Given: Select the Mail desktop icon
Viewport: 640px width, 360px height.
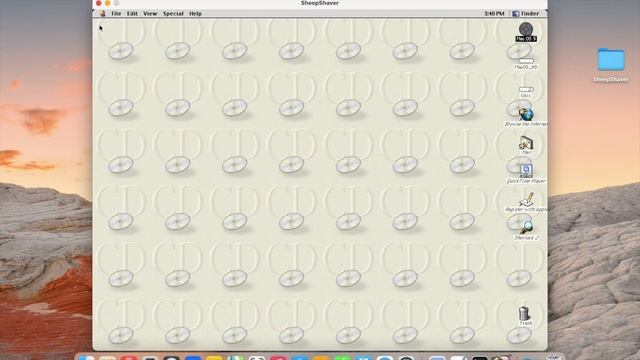Looking at the screenshot, I should point(526,143).
